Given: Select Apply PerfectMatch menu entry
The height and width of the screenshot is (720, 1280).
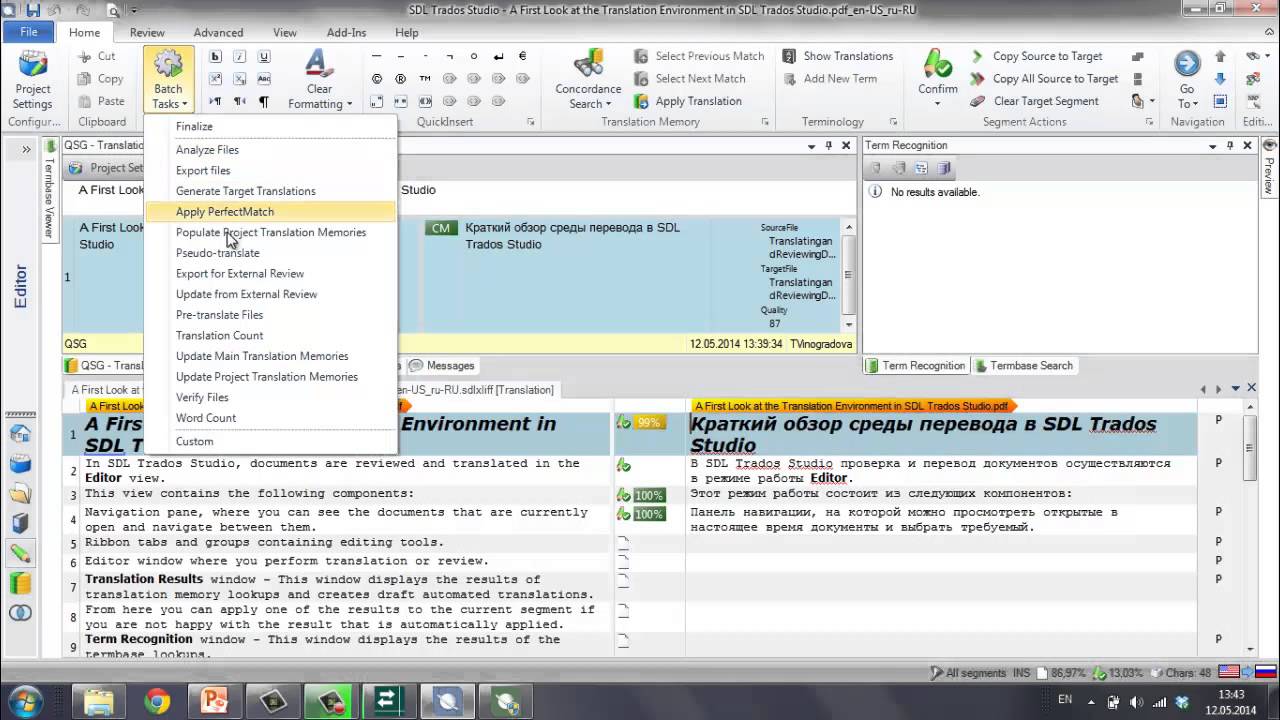Looking at the screenshot, I should pyautogui.click(x=271, y=212).
